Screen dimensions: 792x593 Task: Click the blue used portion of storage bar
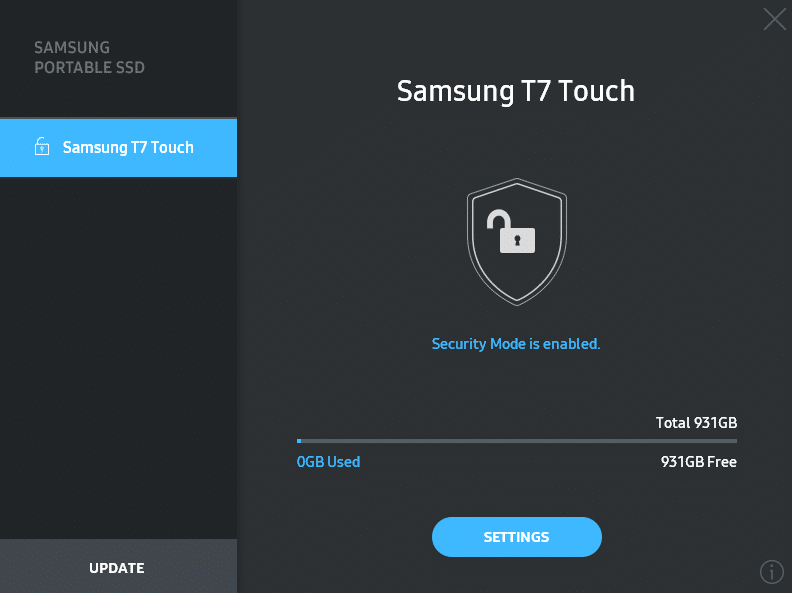tap(299, 441)
